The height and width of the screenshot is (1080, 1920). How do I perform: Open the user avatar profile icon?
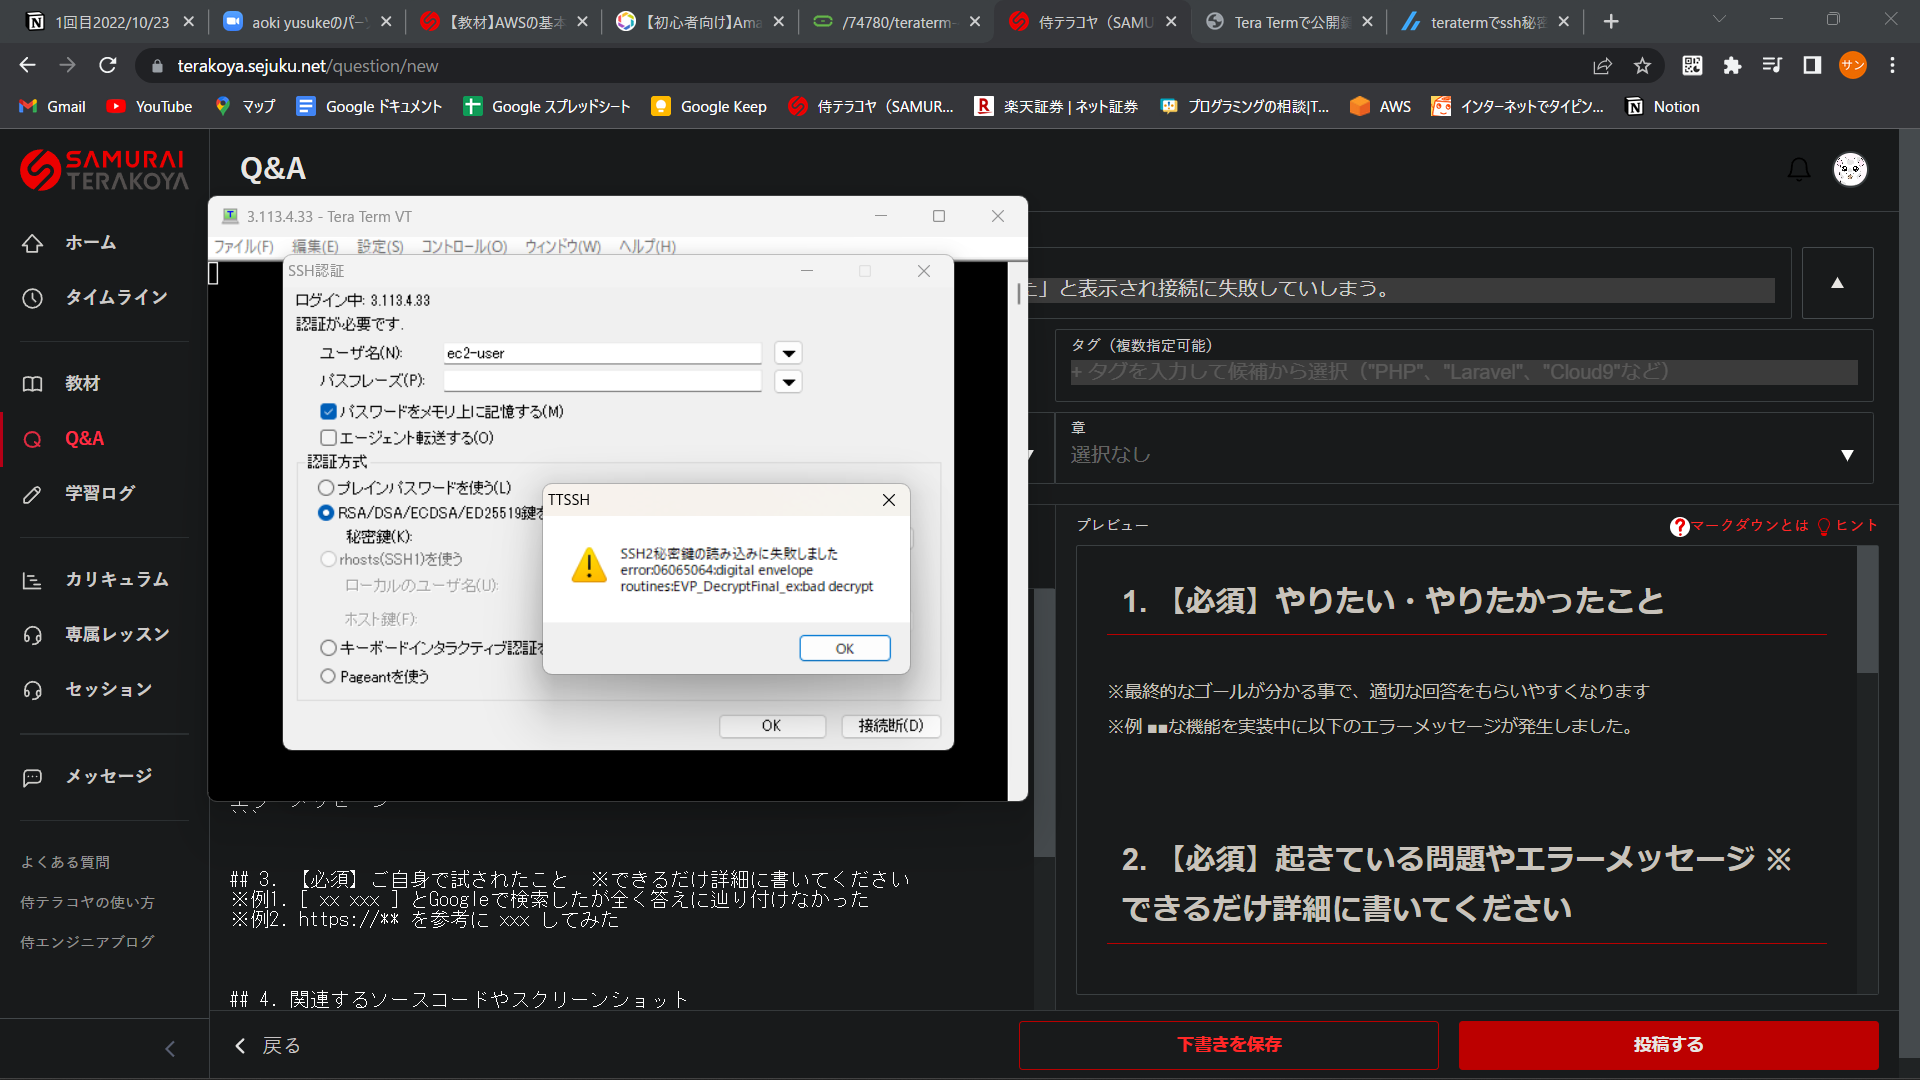tap(1849, 170)
